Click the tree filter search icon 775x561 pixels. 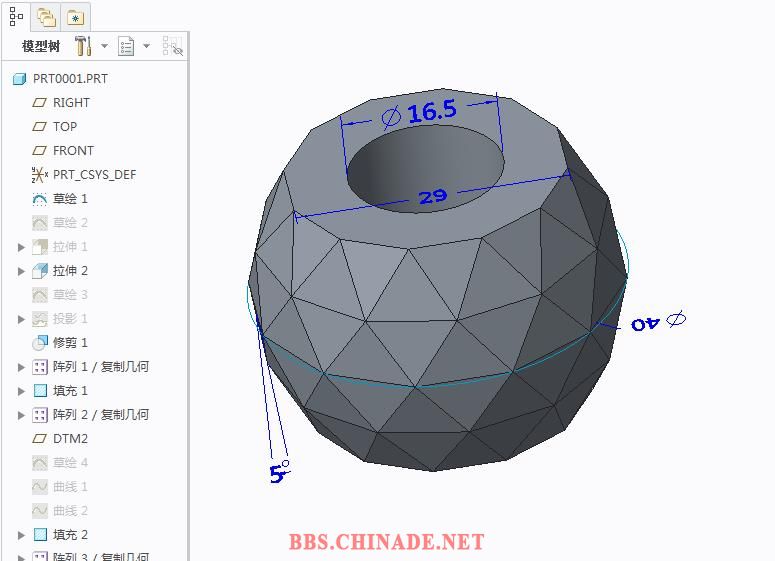(172, 46)
